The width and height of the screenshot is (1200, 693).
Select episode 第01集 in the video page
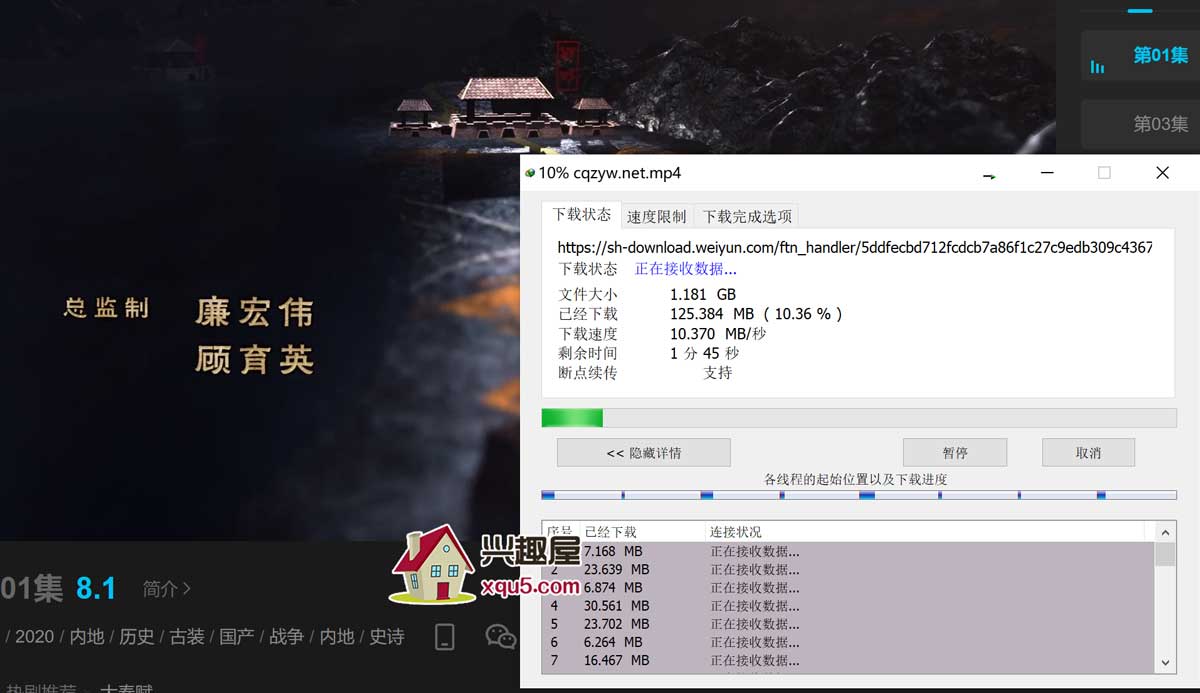(1140, 58)
